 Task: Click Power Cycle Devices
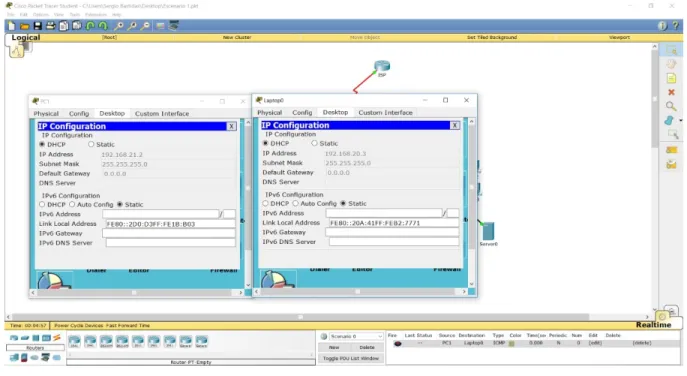click(79, 326)
